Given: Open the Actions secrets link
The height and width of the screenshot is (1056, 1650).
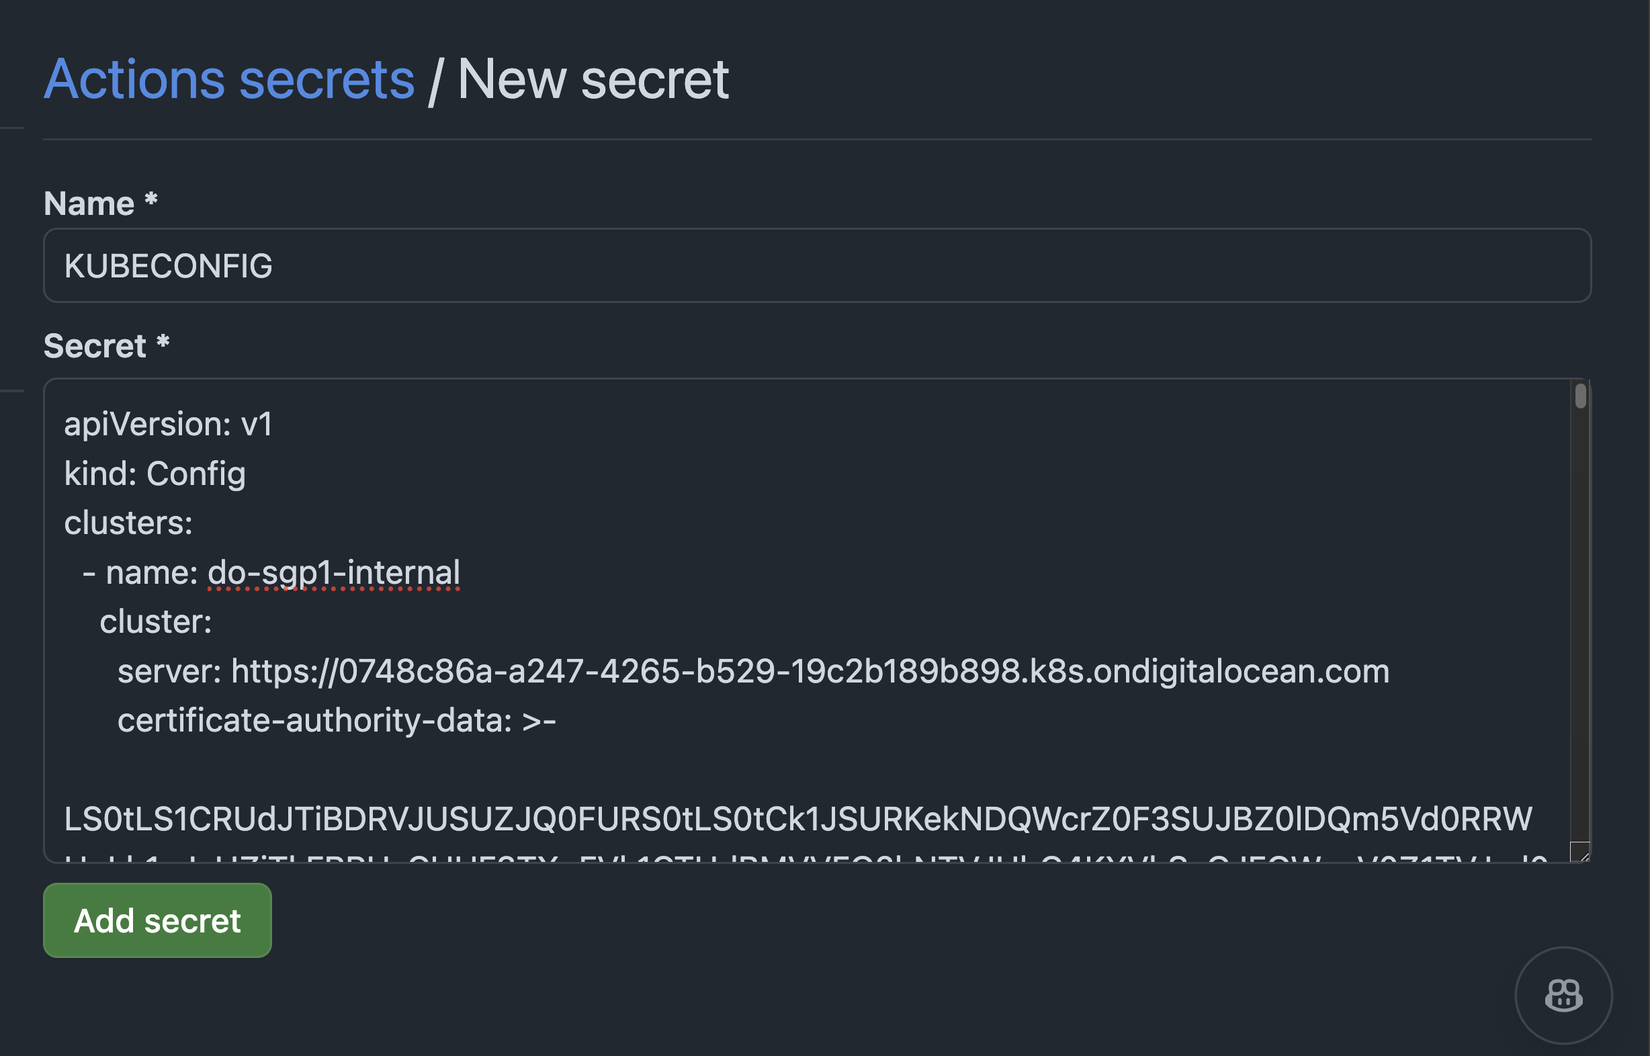Looking at the screenshot, I should click(229, 79).
